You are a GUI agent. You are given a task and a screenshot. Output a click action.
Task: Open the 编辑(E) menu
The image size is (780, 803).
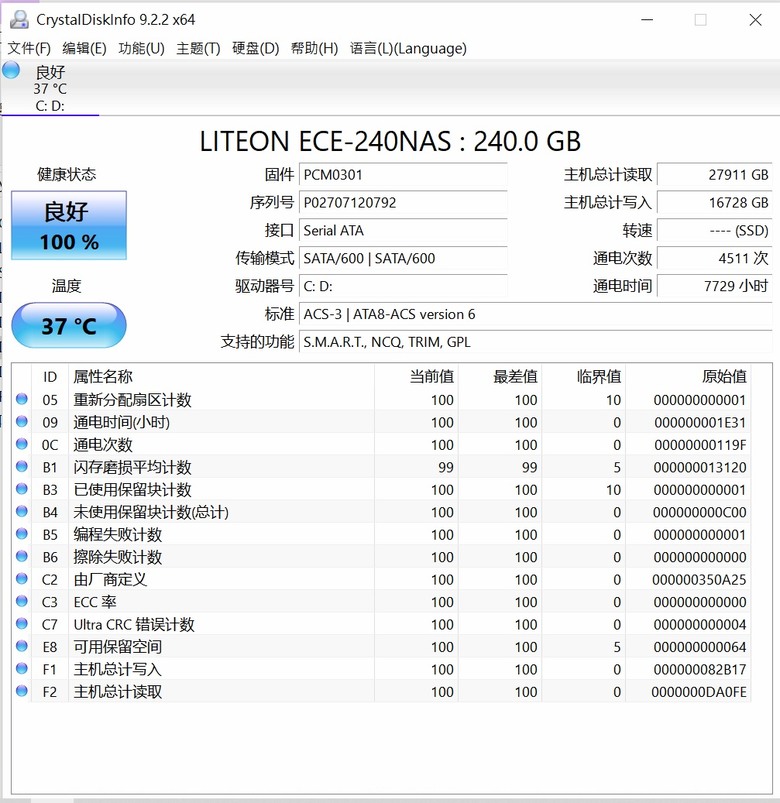85,48
